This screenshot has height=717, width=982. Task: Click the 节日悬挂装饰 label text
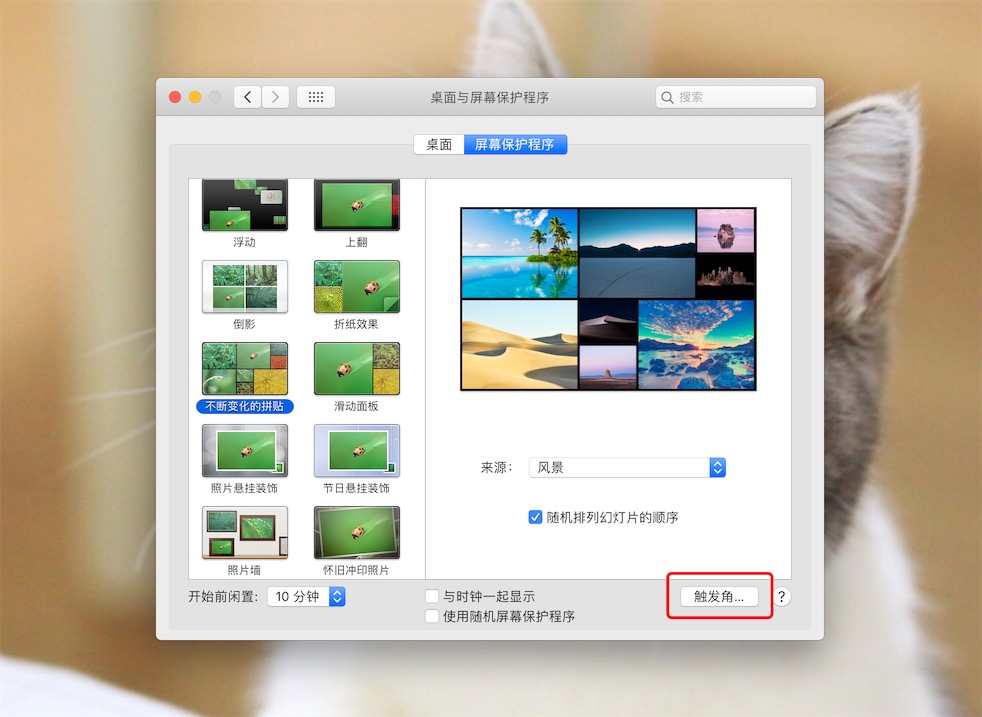click(x=356, y=488)
